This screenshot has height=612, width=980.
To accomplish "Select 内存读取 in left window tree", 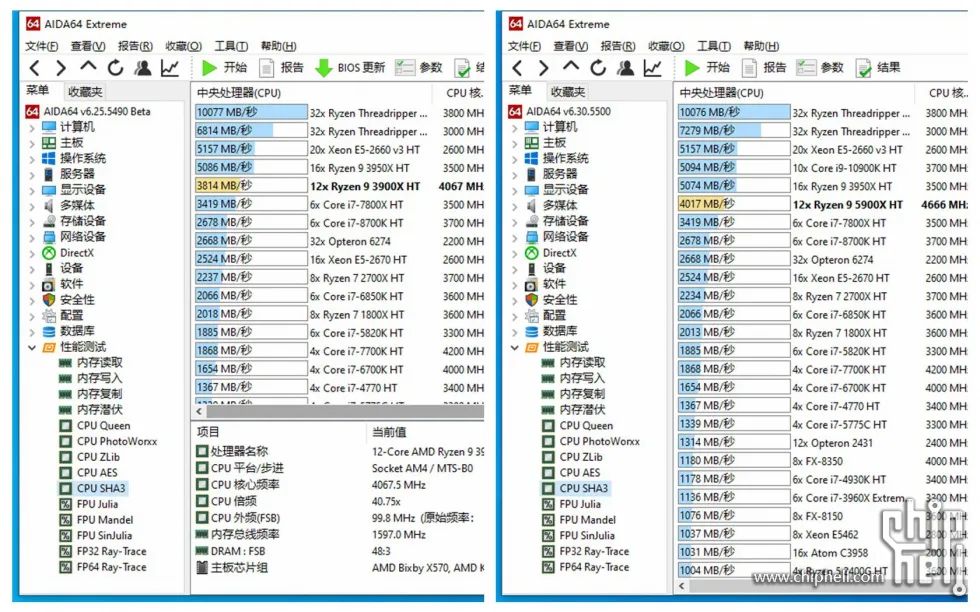I will [x=99, y=363].
